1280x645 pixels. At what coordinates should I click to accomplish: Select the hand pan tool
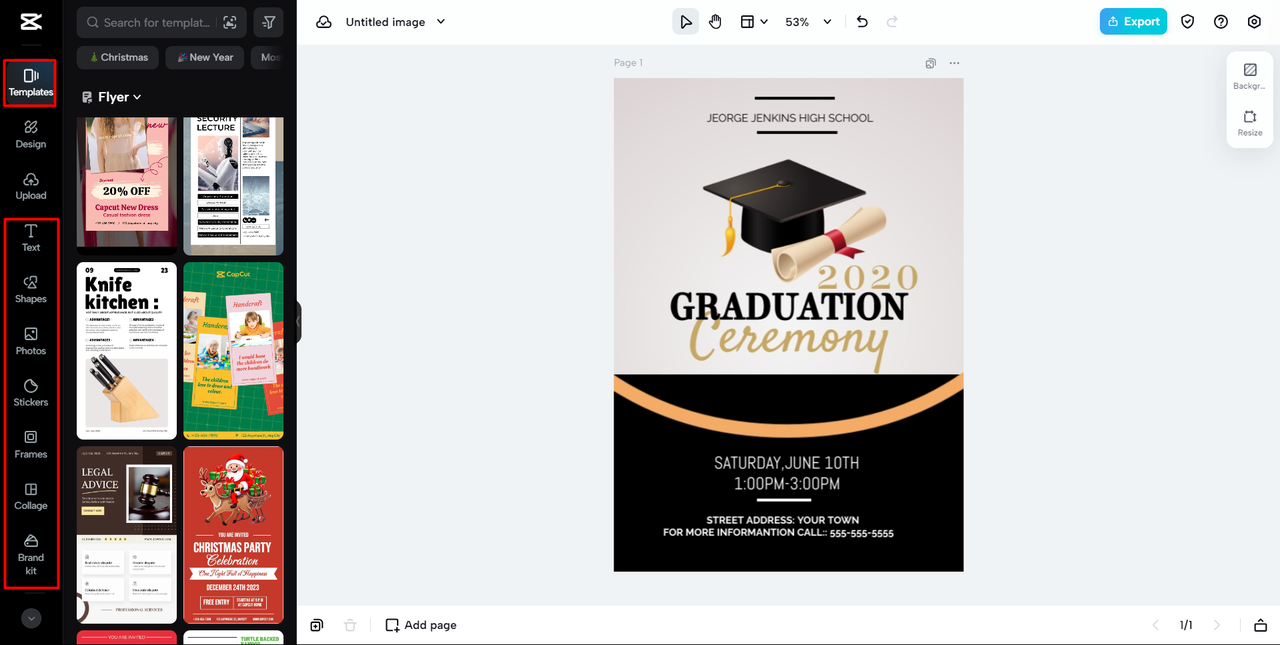coord(716,22)
